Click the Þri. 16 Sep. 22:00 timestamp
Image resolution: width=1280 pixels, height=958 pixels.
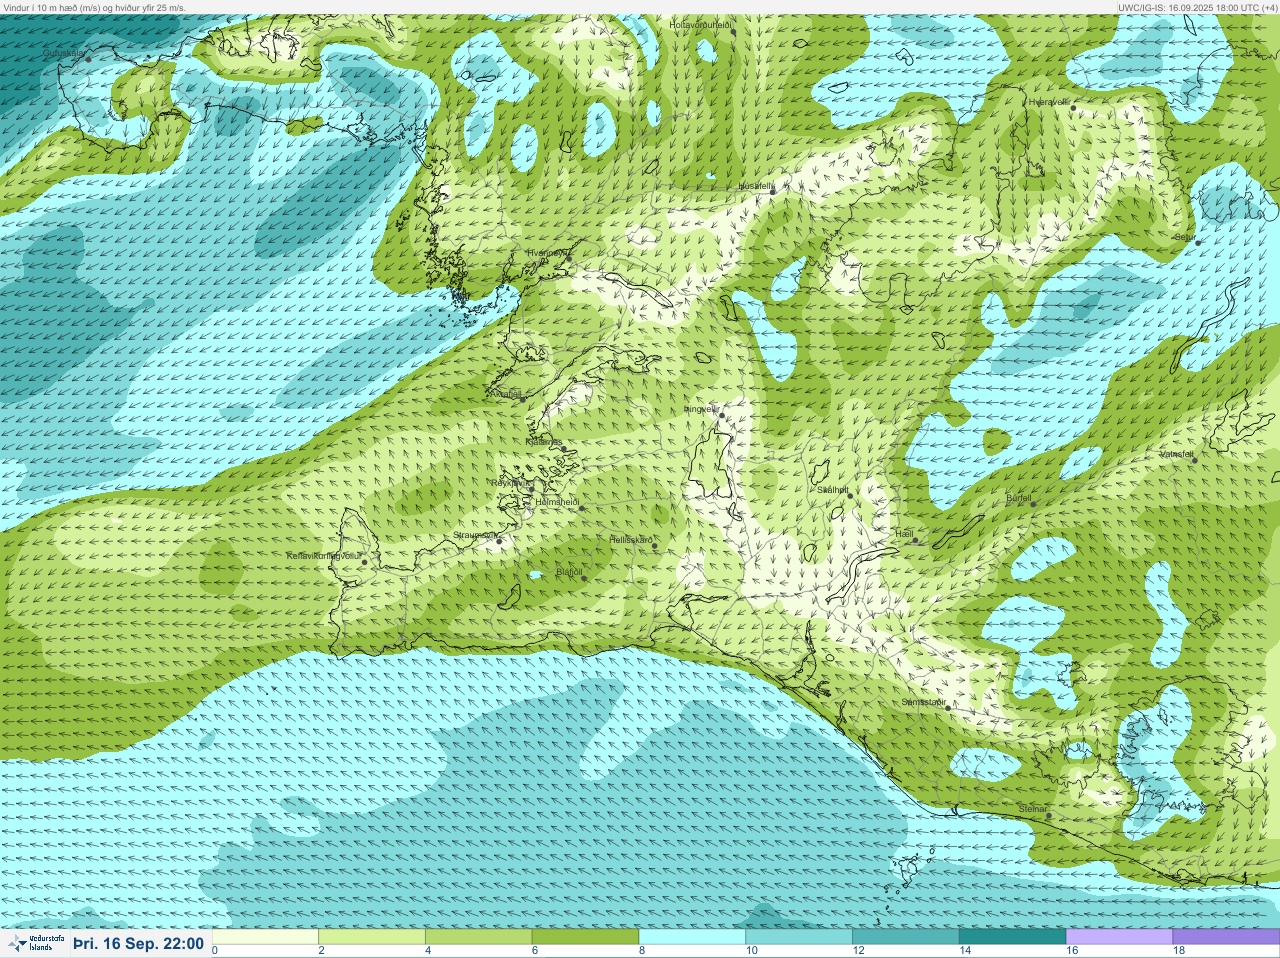pyautogui.click(x=139, y=943)
